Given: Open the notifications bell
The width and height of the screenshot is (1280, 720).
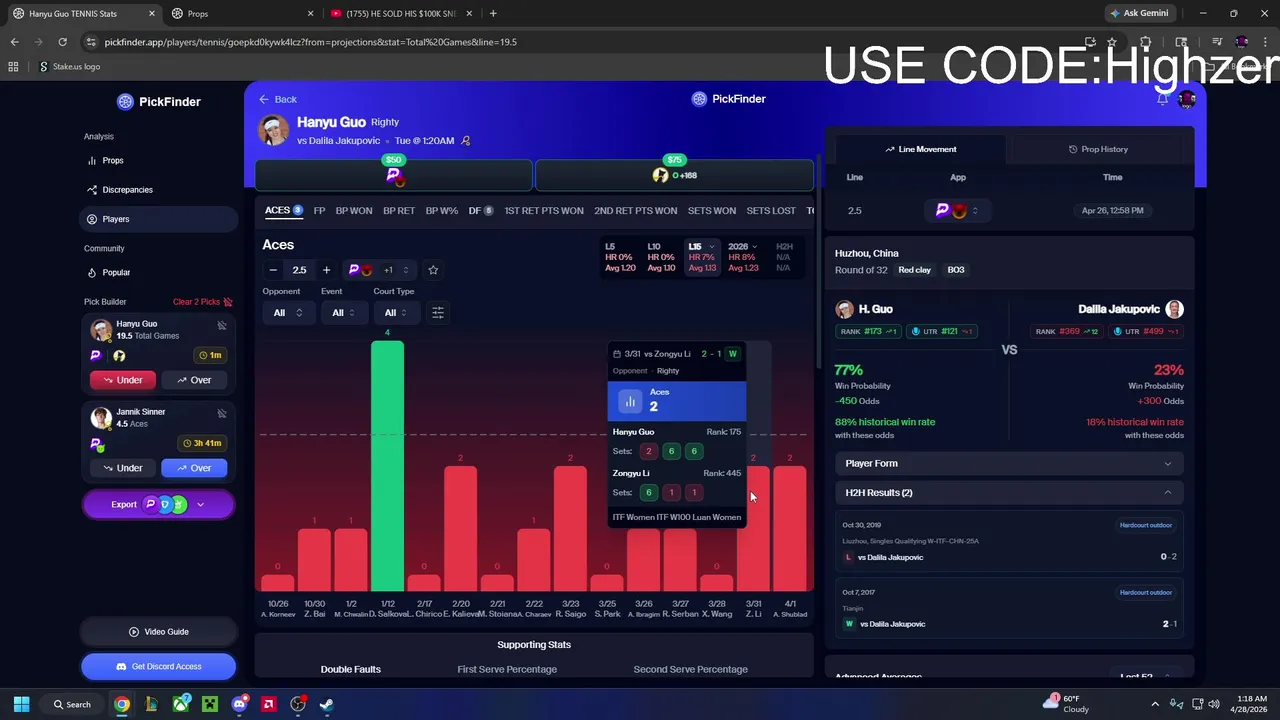Looking at the screenshot, I should pyautogui.click(x=1162, y=99).
